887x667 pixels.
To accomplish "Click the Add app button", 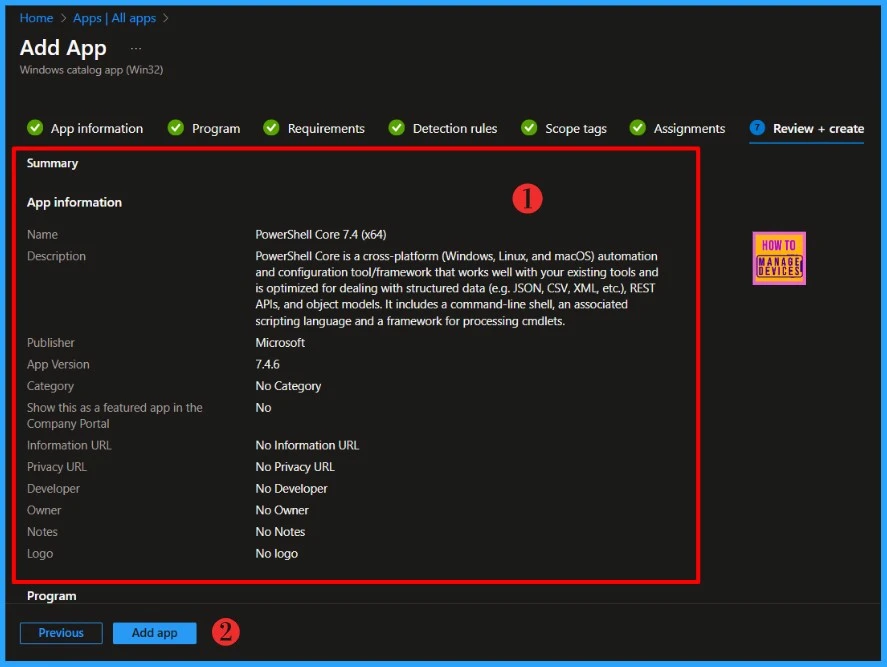I will coord(154,633).
